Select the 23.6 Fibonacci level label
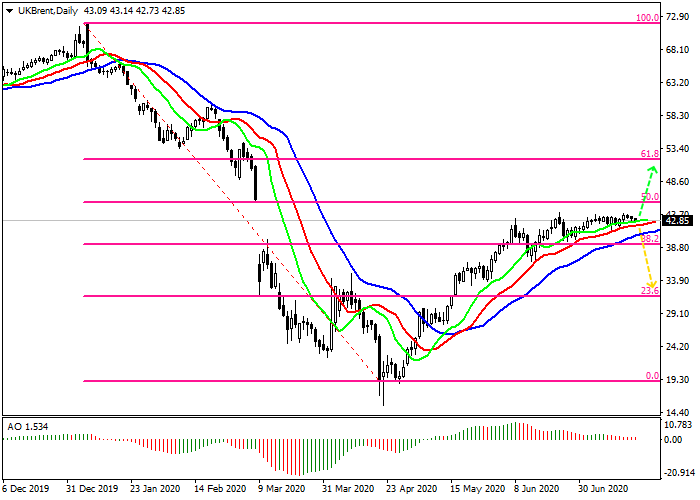 (649, 291)
